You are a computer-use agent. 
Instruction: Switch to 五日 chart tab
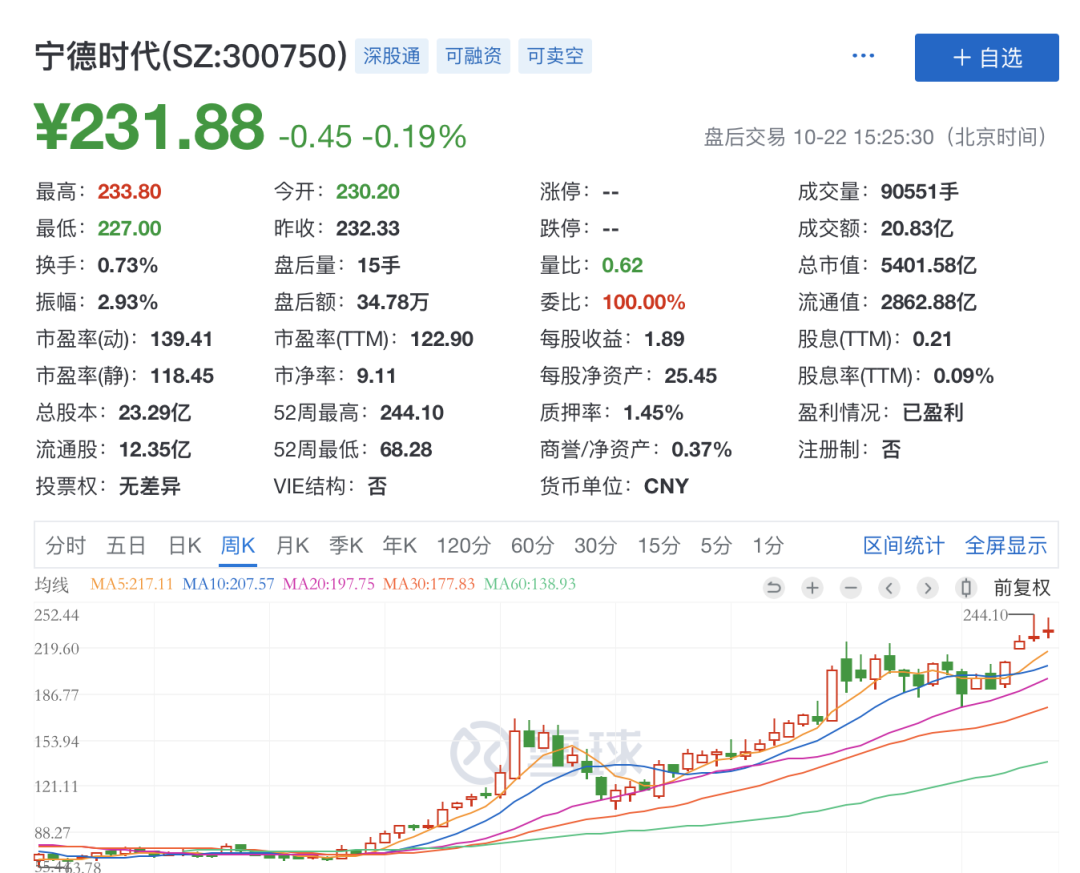tap(126, 546)
